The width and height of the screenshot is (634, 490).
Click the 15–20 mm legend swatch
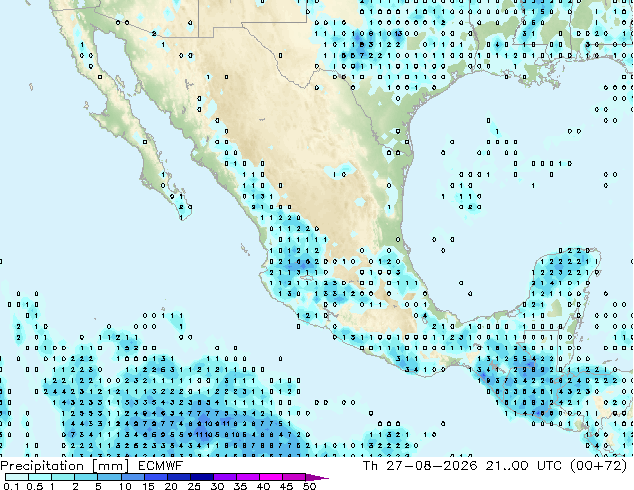click(x=155, y=477)
